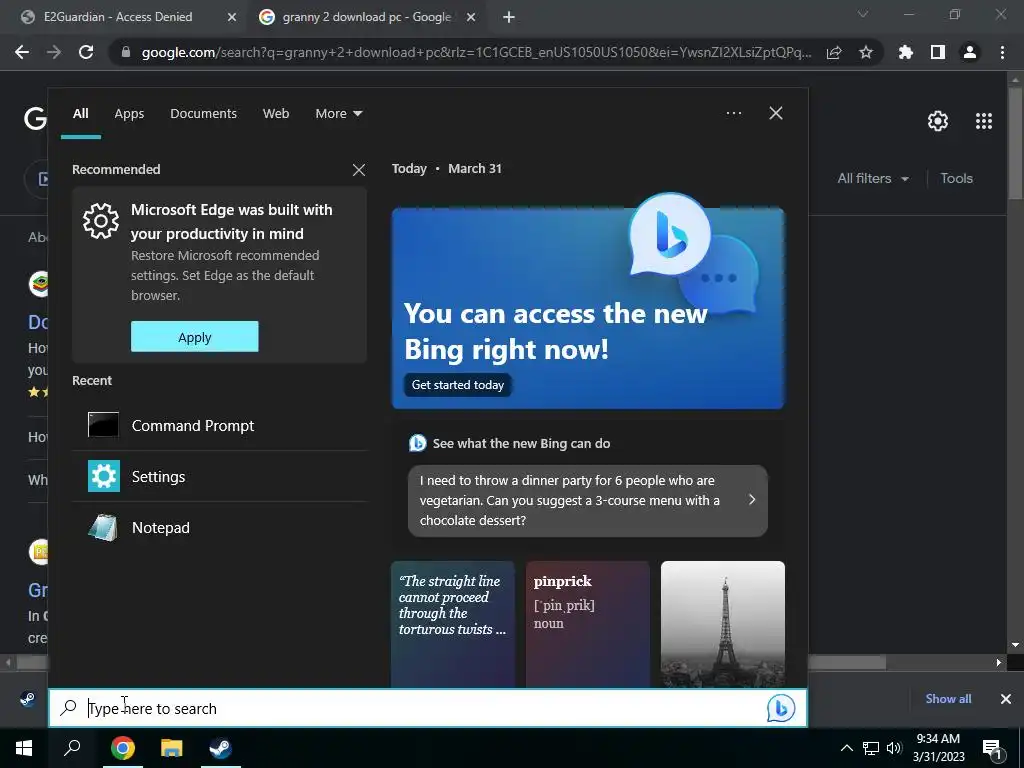Screen dimensions: 1024x768
Task: Select the All search tab
Action: (81, 114)
